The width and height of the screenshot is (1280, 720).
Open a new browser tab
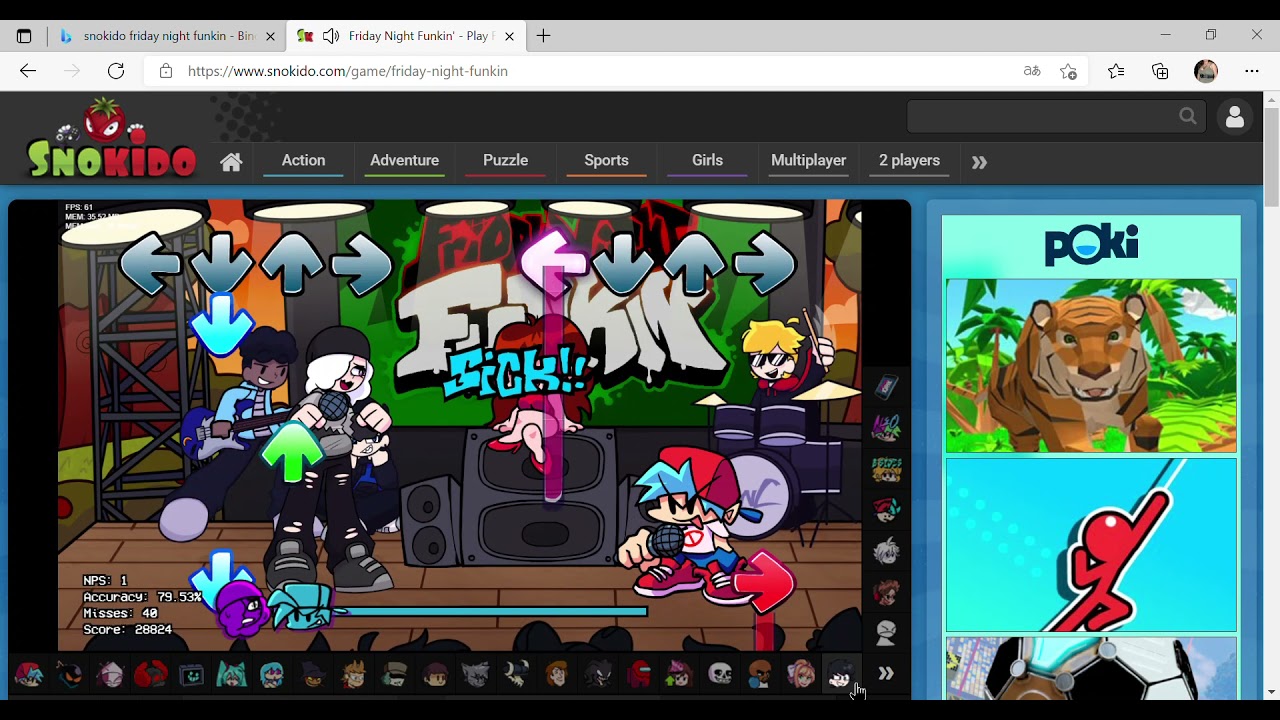(x=543, y=36)
